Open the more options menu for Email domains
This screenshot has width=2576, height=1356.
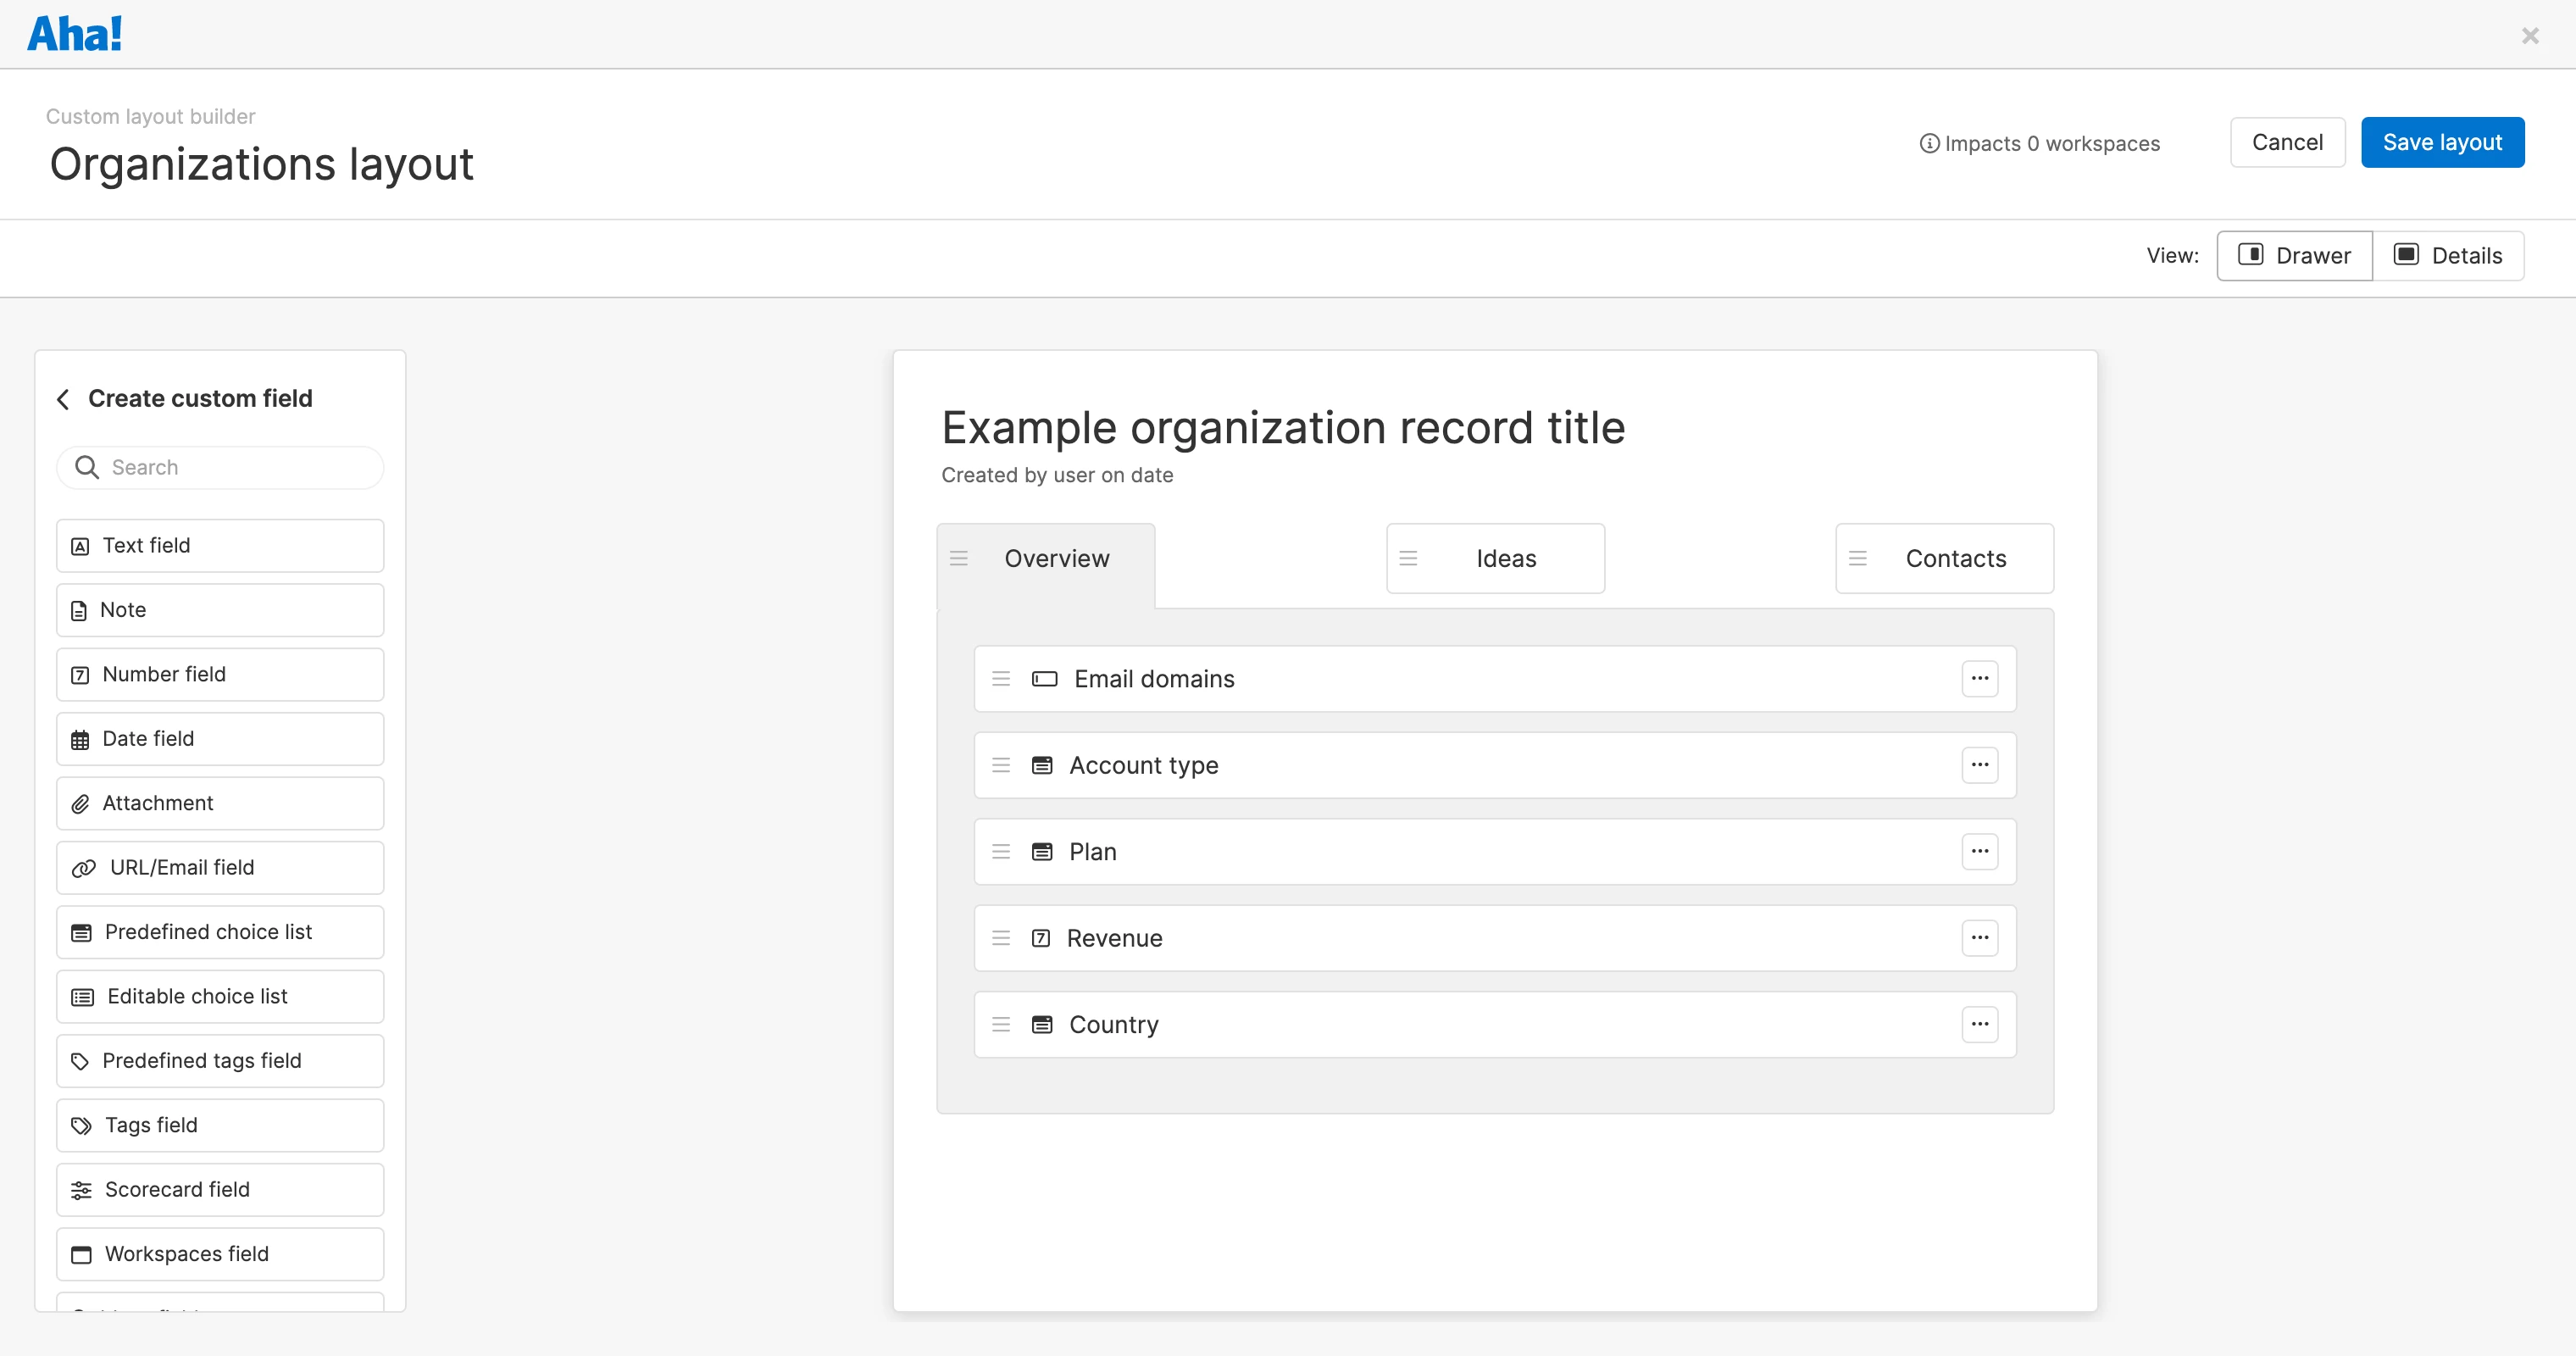point(1979,679)
